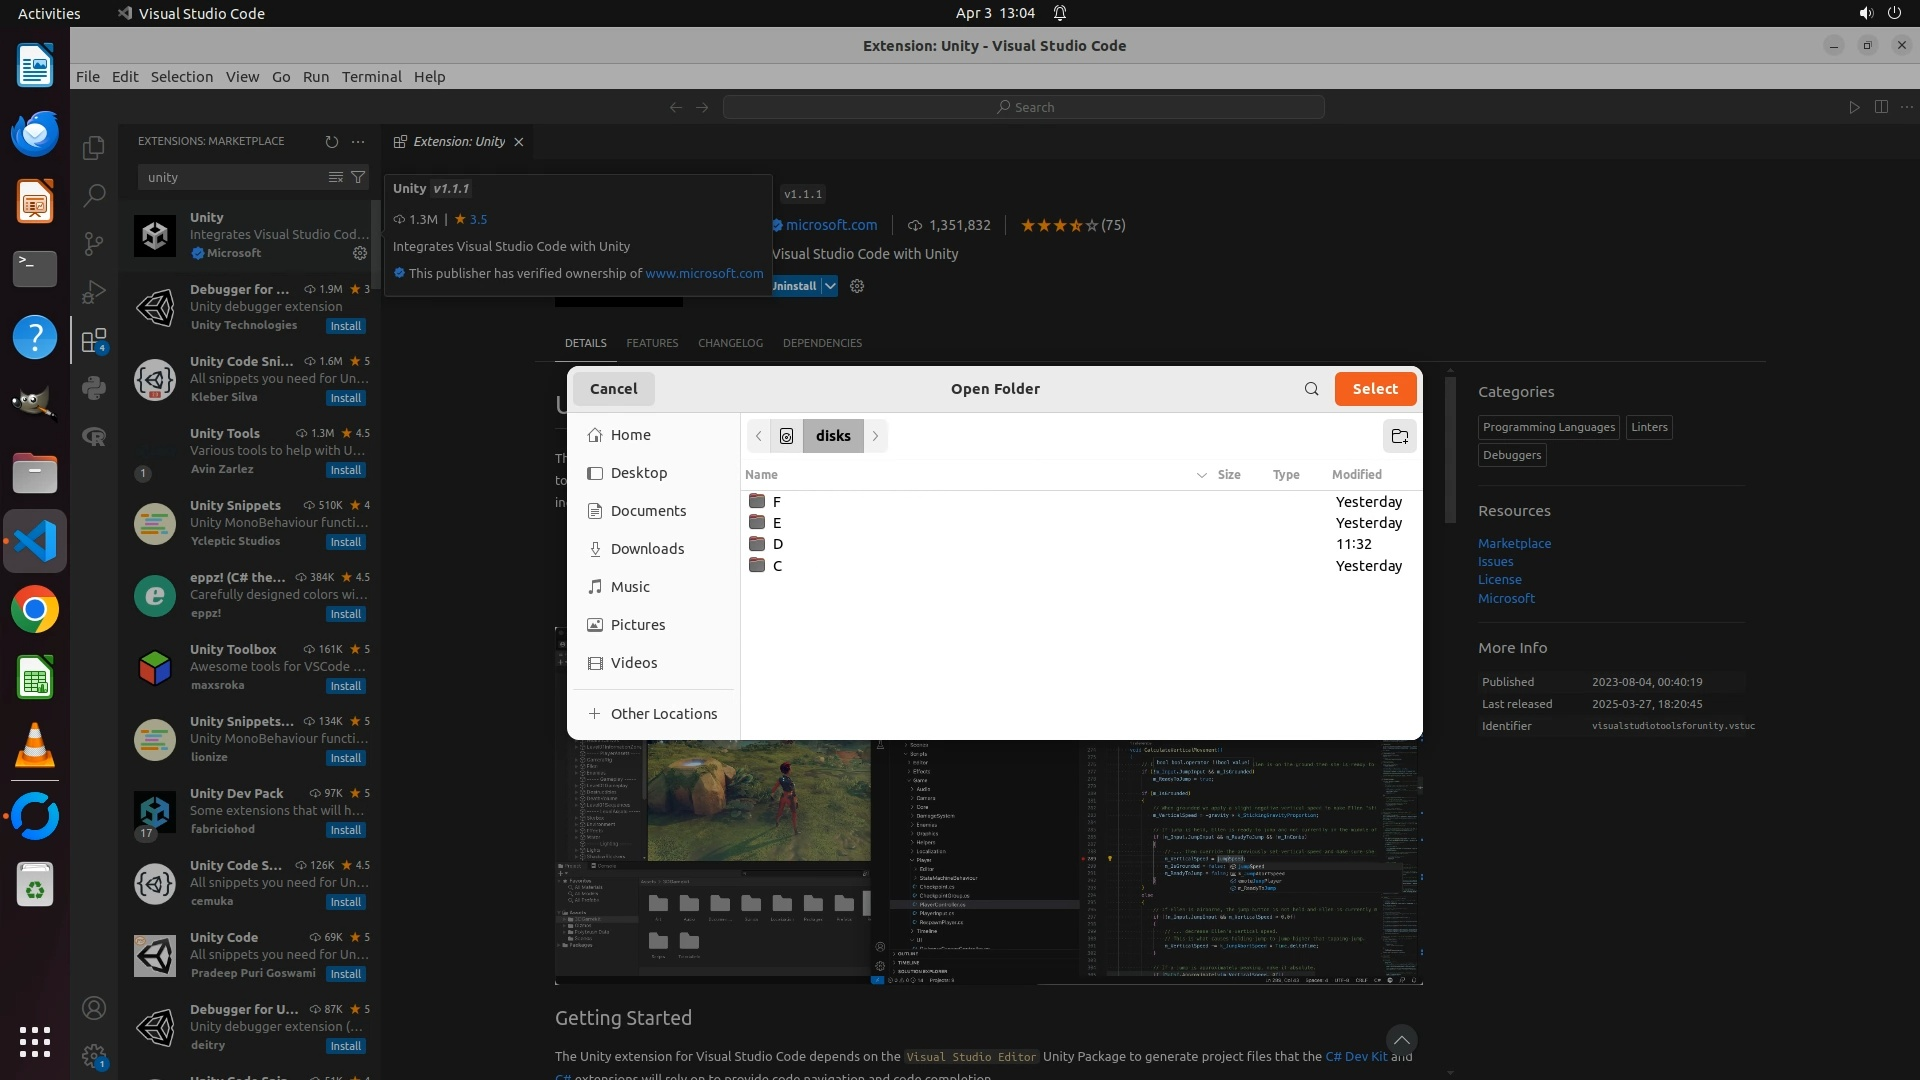Screen dimensions: 1920x1080
Task: Go forward in dialog path bar
Action: [875, 436]
